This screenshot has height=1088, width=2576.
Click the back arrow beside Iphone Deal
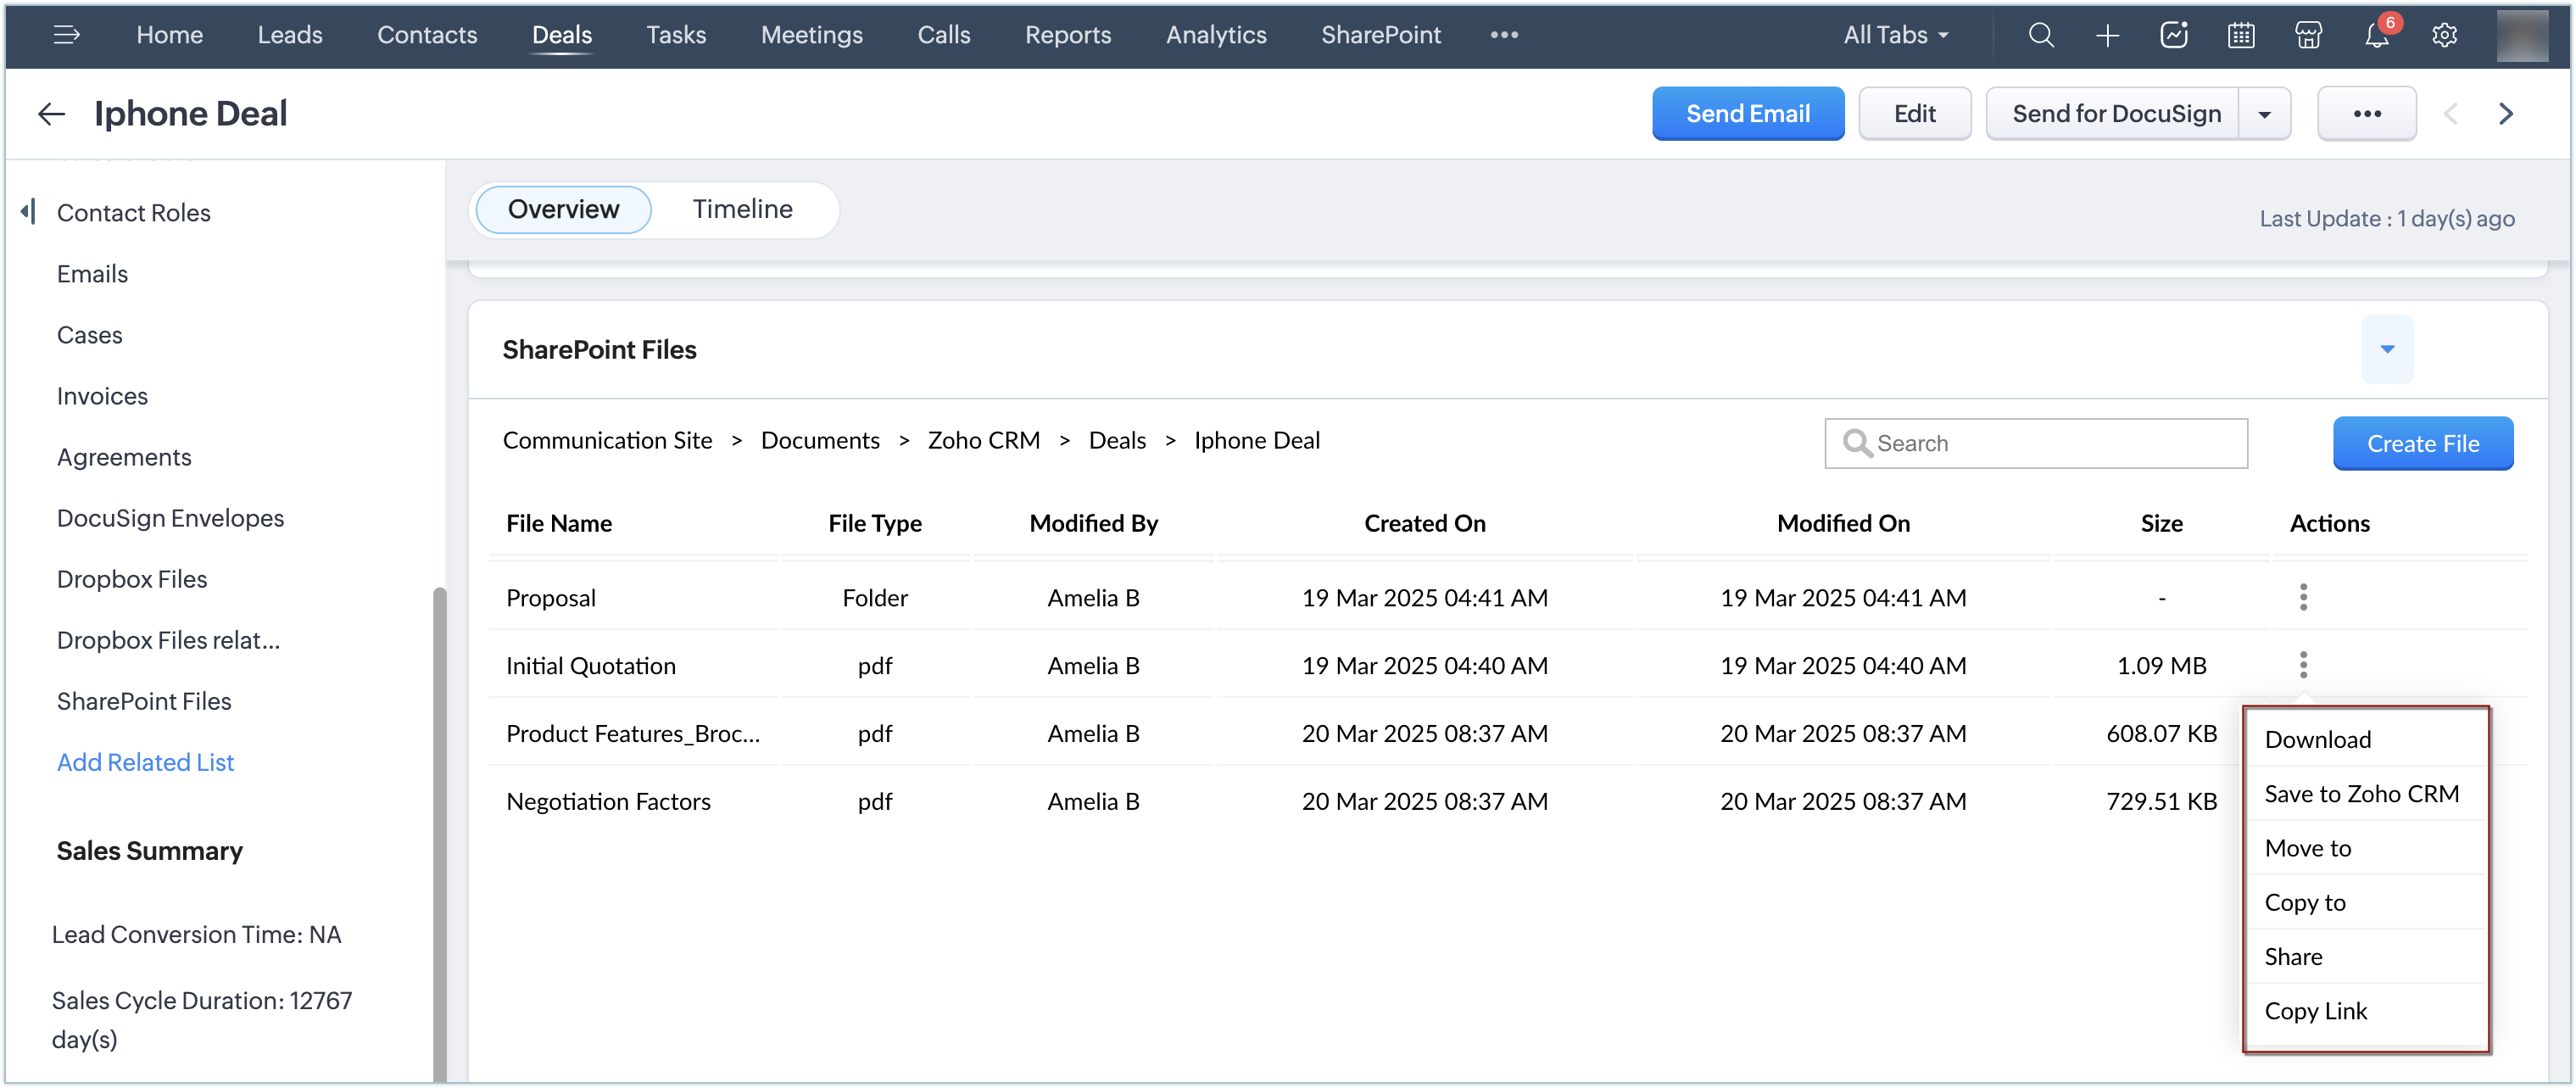pyautogui.click(x=51, y=114)
